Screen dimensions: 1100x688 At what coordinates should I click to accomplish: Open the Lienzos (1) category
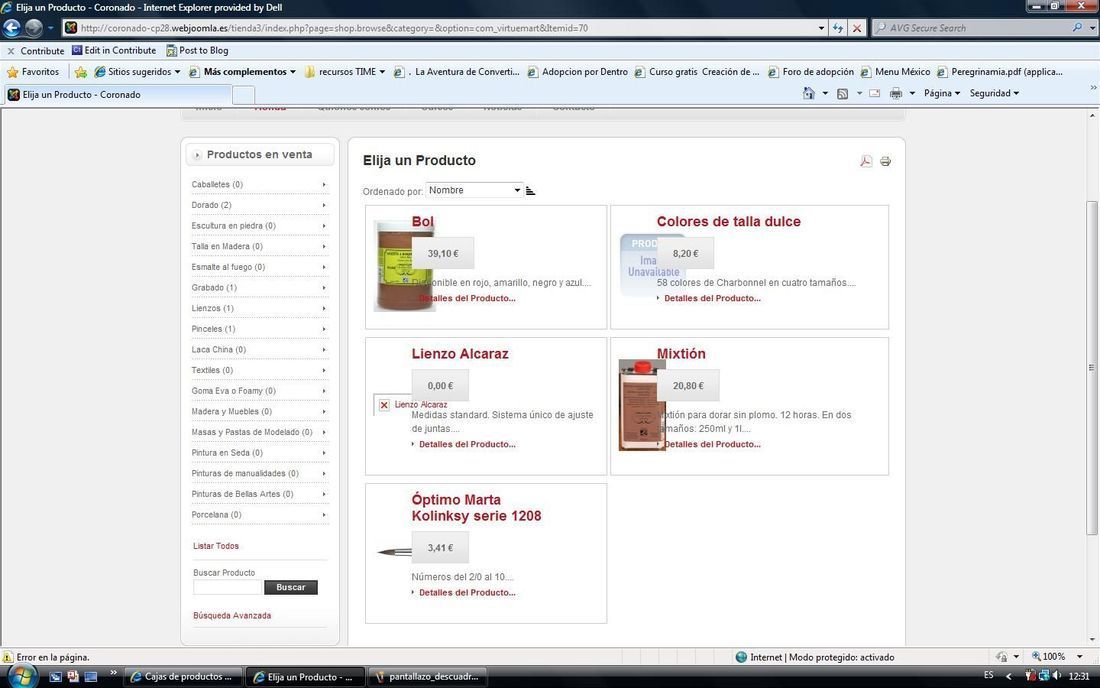coord(259,308)
